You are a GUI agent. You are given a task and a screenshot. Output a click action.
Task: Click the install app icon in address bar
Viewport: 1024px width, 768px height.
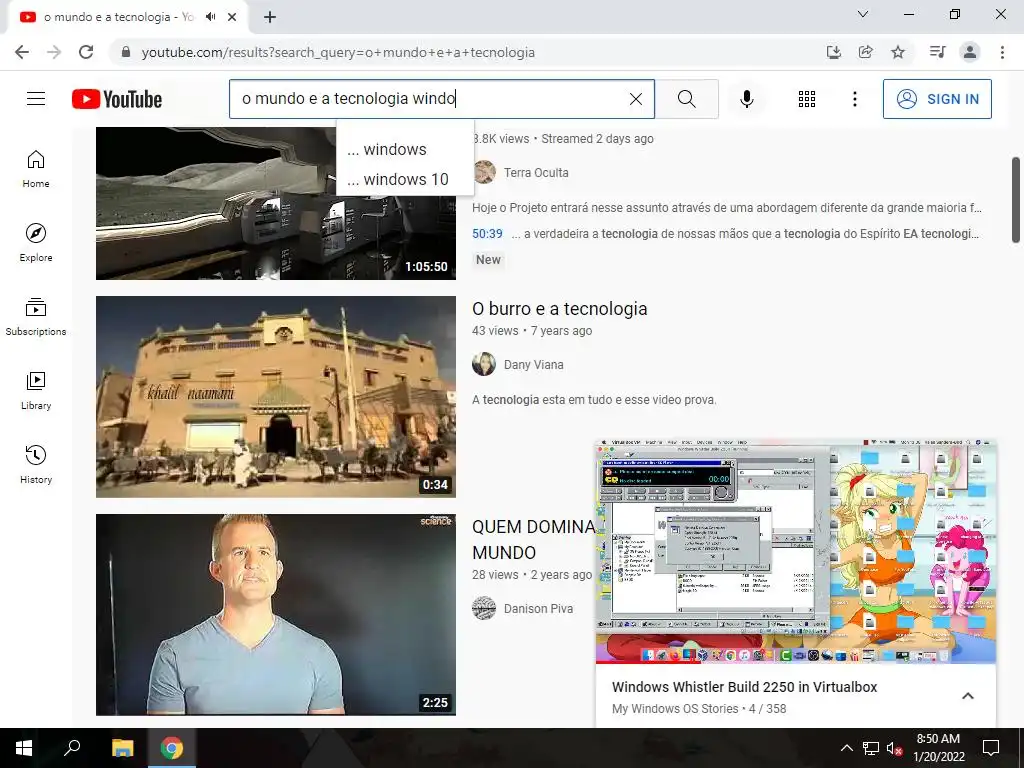833,52
